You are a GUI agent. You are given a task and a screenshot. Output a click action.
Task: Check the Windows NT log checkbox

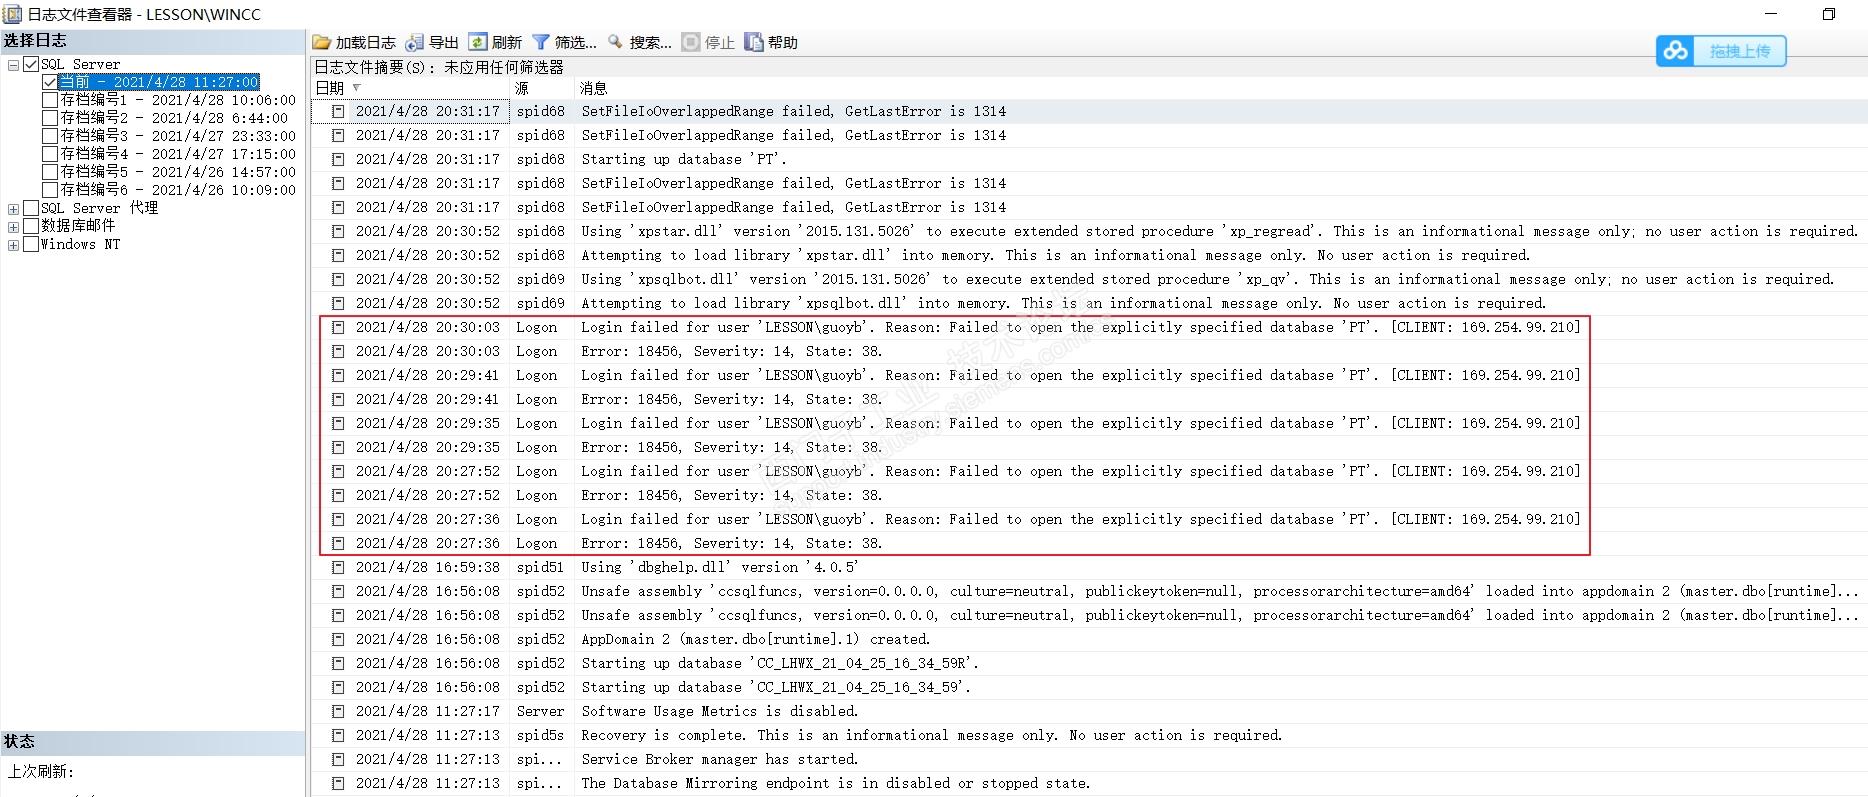click(x=31, y=244)
